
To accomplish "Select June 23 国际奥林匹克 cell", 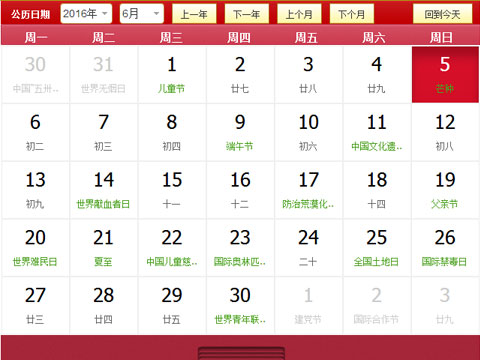I will (240, 248).
